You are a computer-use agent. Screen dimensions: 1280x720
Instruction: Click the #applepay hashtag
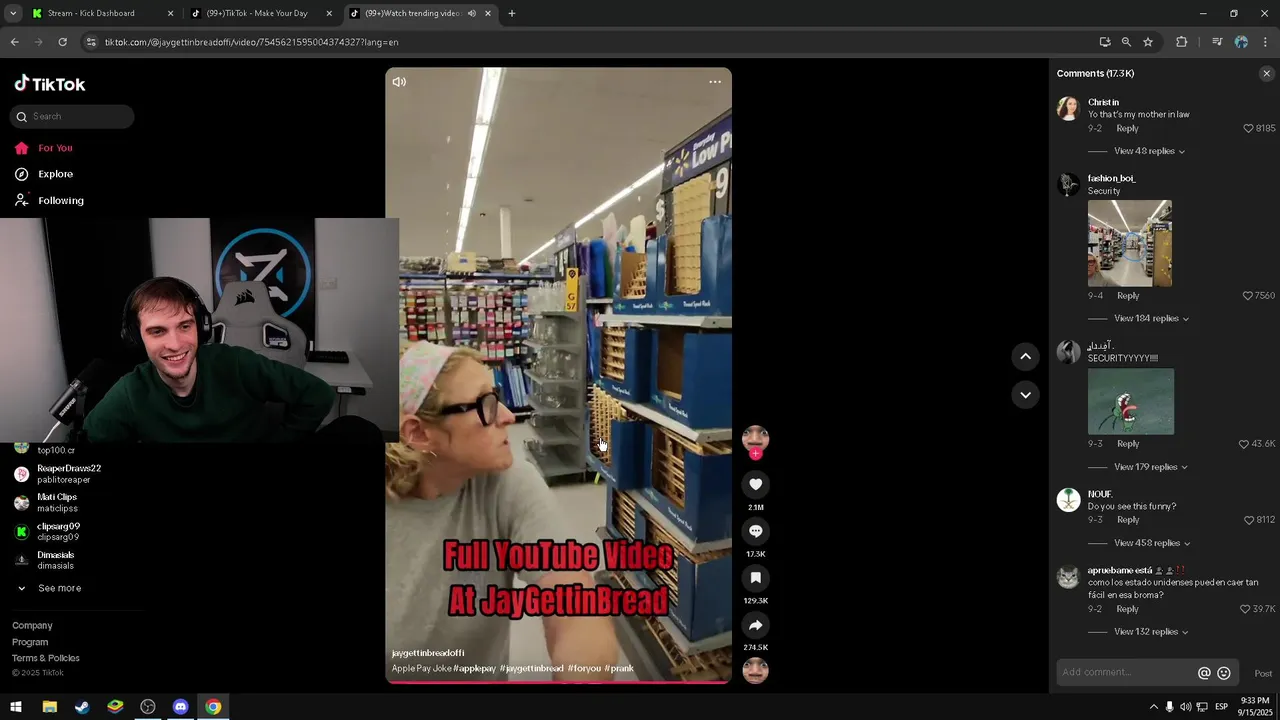(x=474, y=668)
